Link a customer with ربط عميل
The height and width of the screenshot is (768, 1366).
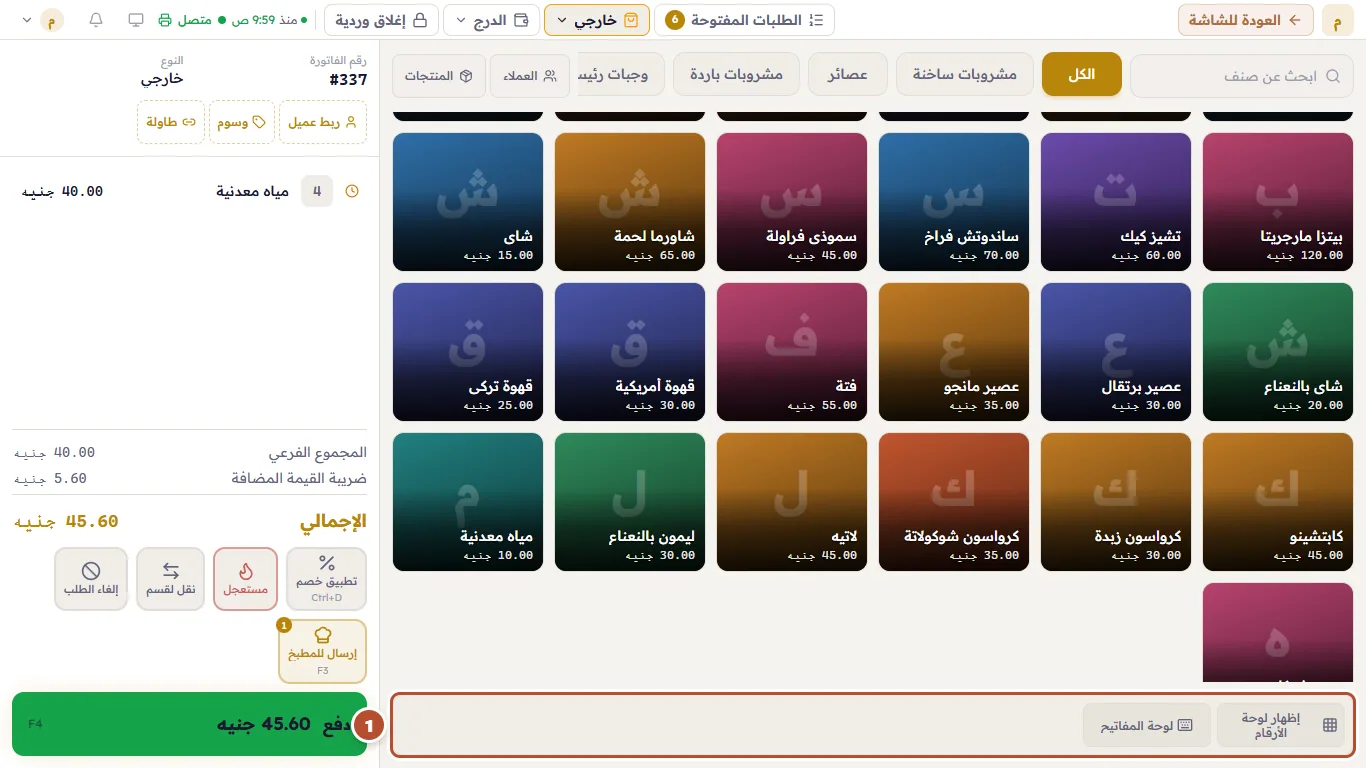(x=323, y=122)
